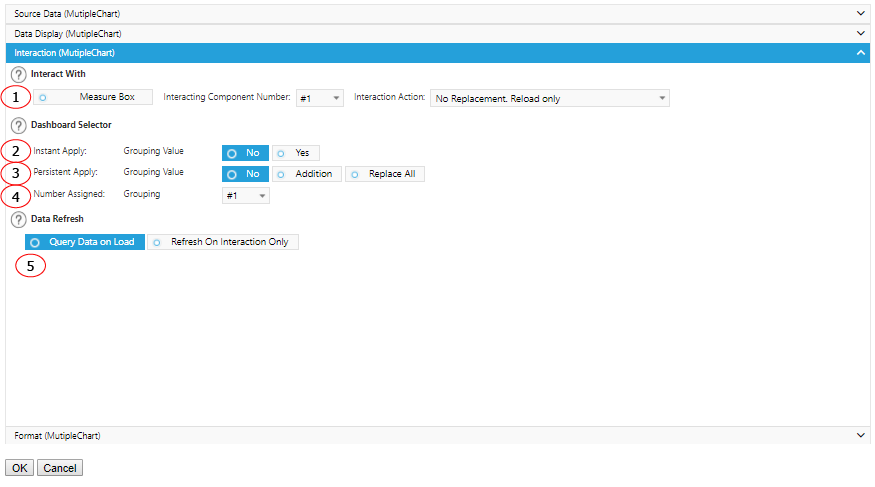
Task: Select No for Instant Apply
Action: pyautogui.click(x=245, y=153)
